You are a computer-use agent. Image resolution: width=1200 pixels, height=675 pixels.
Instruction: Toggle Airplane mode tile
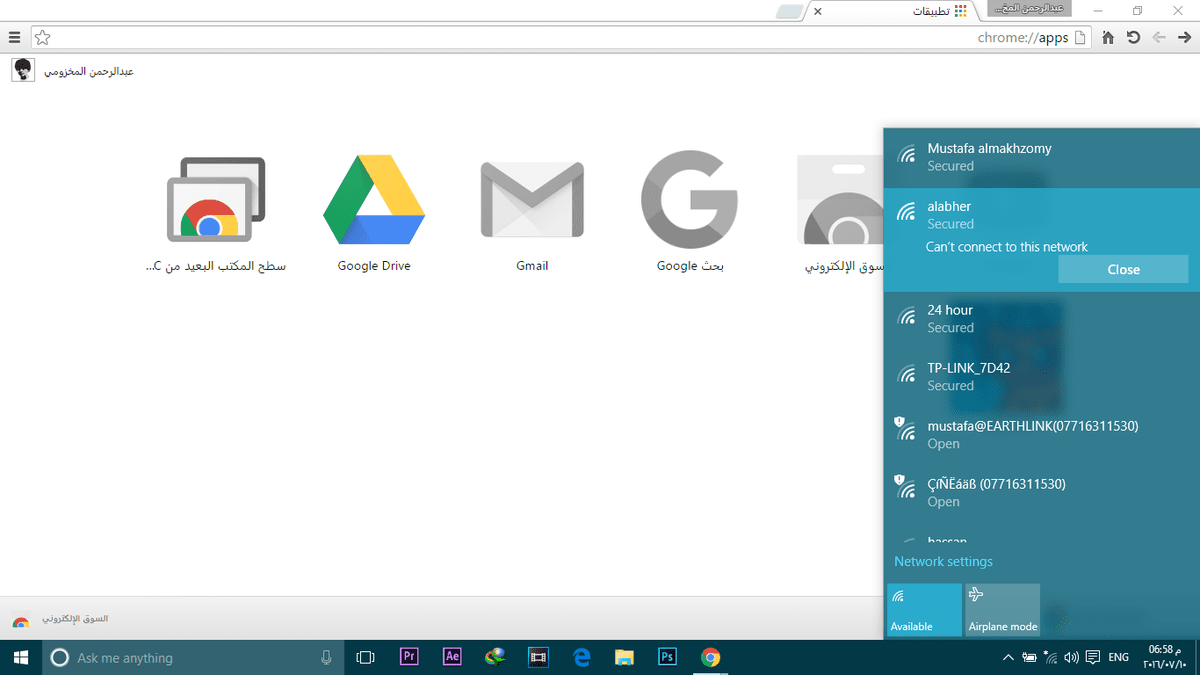pos(1002,610)
